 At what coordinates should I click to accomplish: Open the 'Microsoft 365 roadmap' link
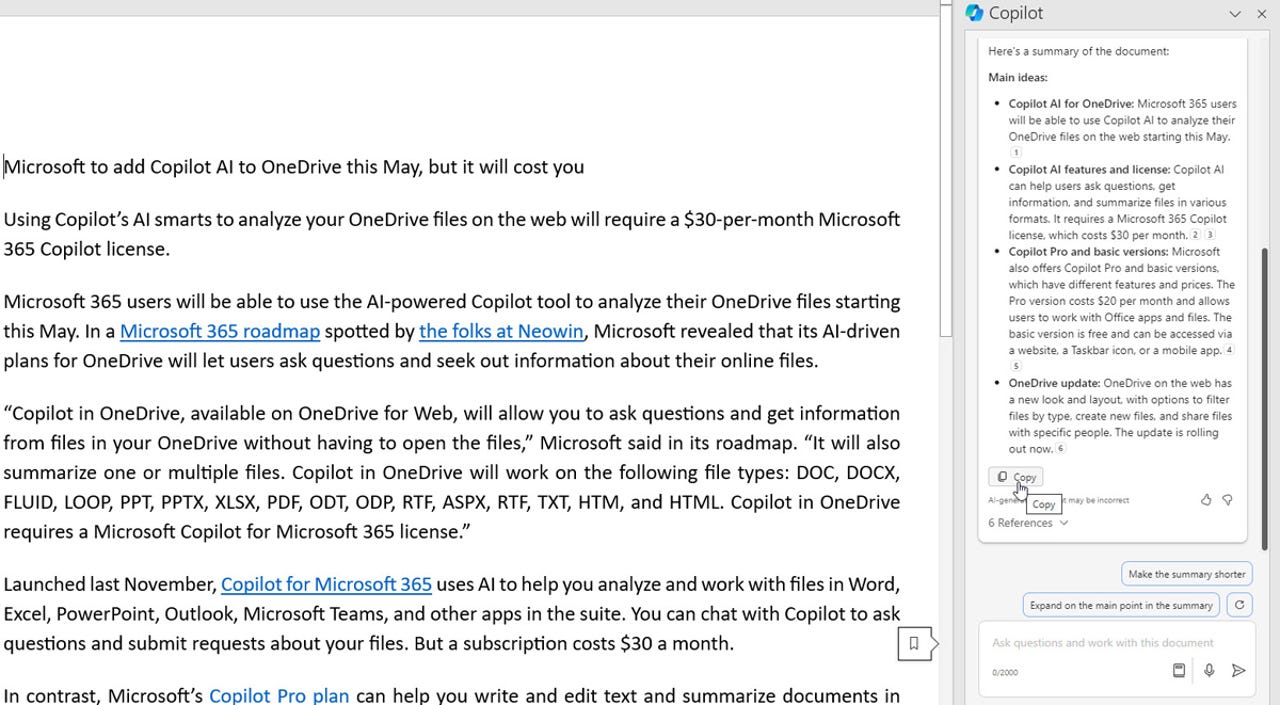click(220, 331)
